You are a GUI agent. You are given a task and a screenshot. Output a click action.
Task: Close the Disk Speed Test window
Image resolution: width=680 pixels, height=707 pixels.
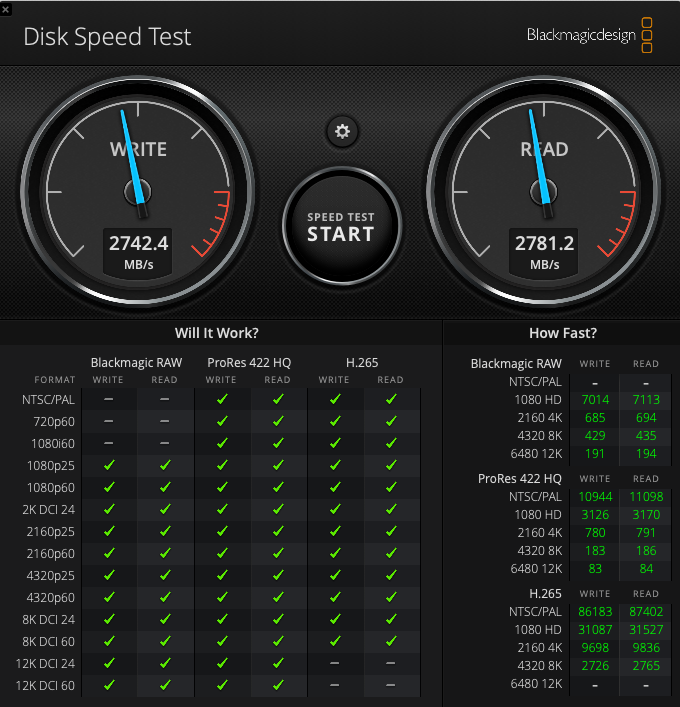click(x=7, y=7)
